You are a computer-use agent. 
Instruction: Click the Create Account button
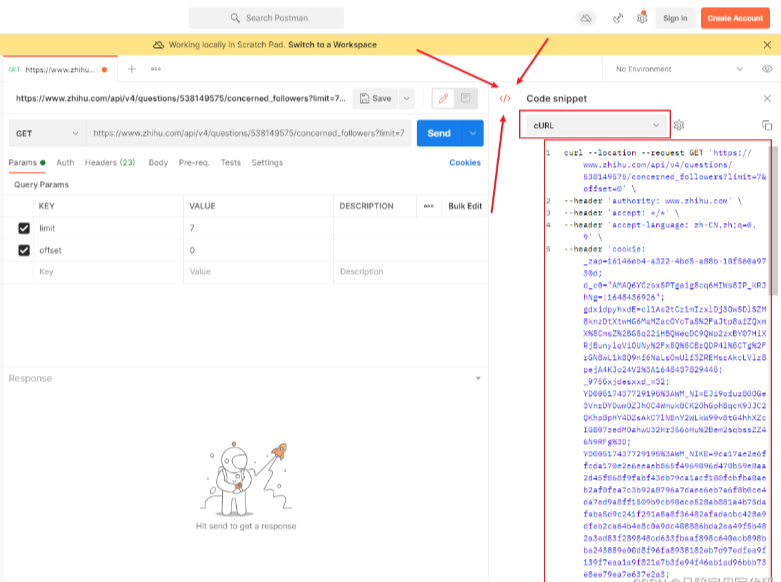tap(735, 18)
